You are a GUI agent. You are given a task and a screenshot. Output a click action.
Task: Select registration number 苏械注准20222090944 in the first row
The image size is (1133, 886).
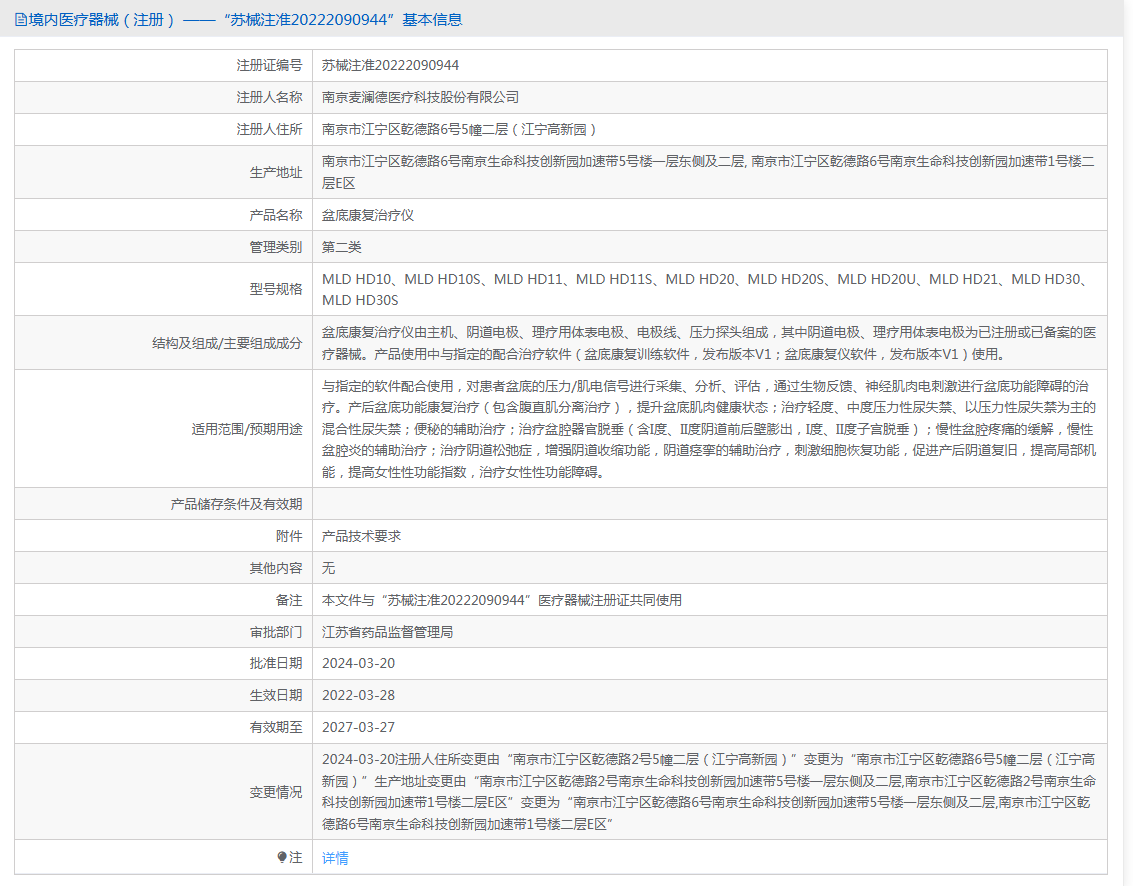click(390, 65)
